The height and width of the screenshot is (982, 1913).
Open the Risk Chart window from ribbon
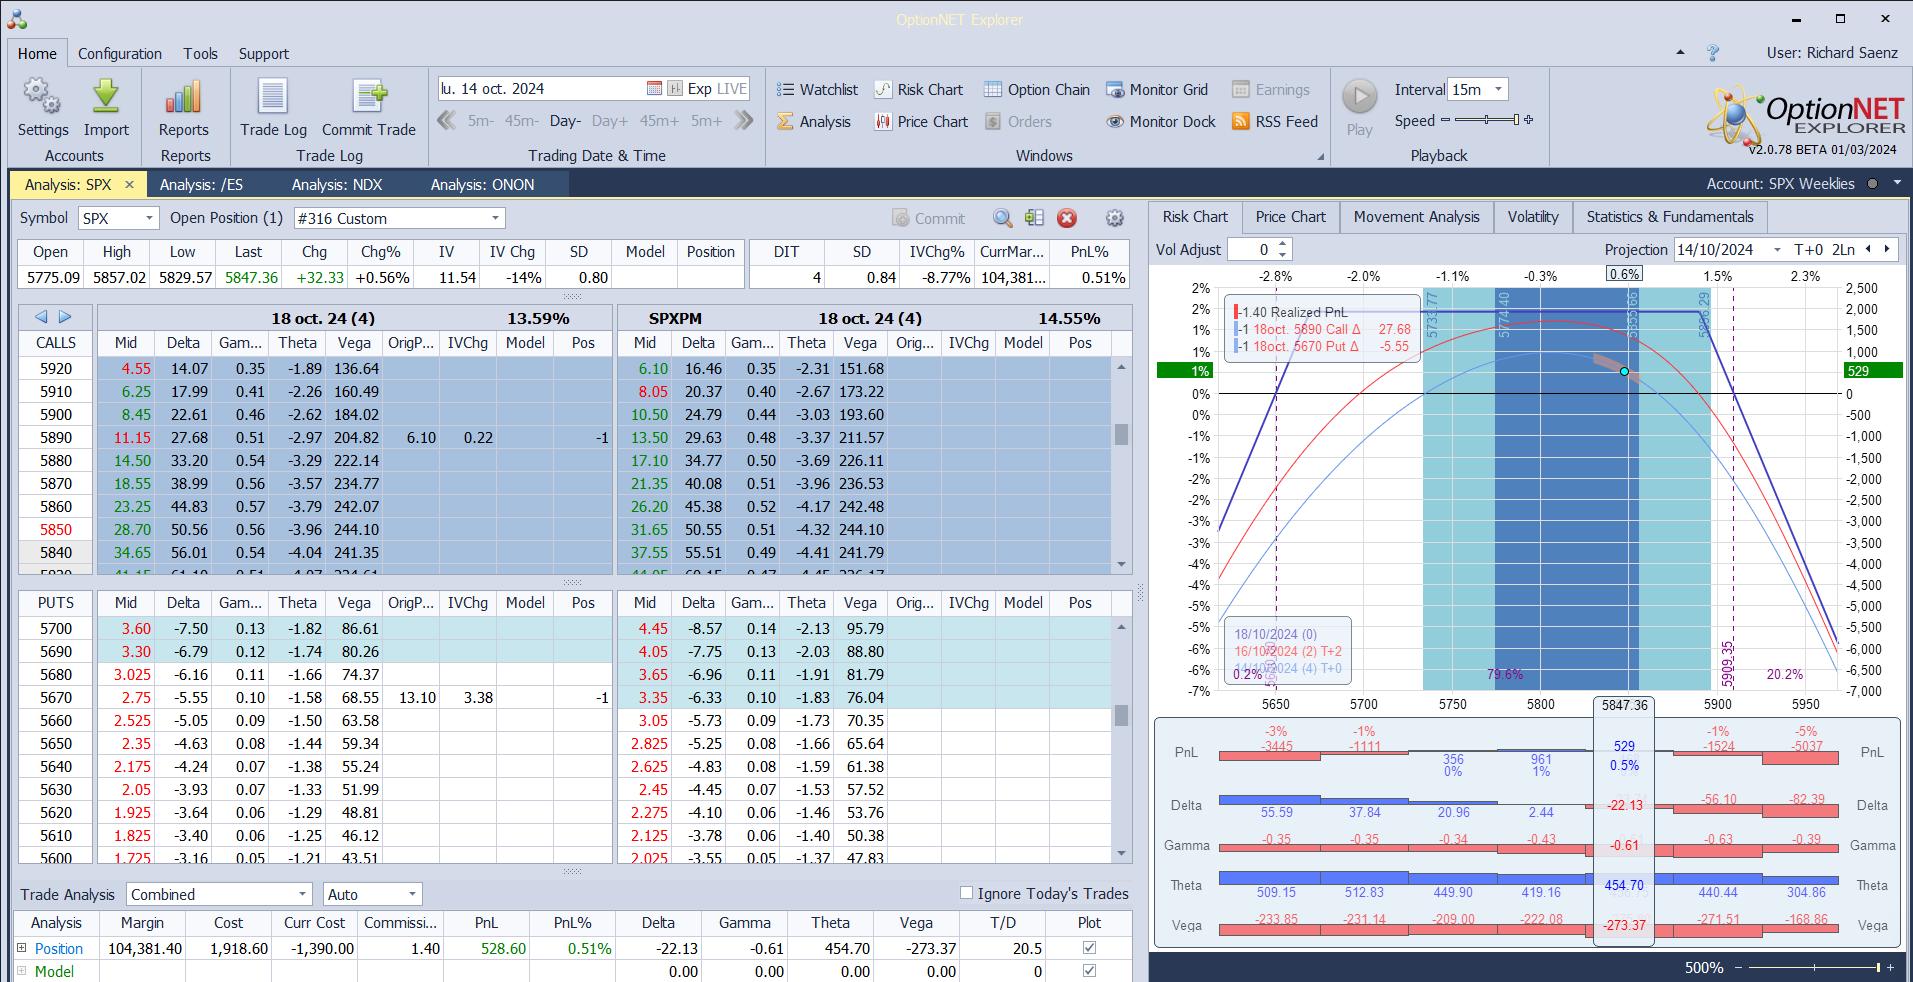[918, 90]
